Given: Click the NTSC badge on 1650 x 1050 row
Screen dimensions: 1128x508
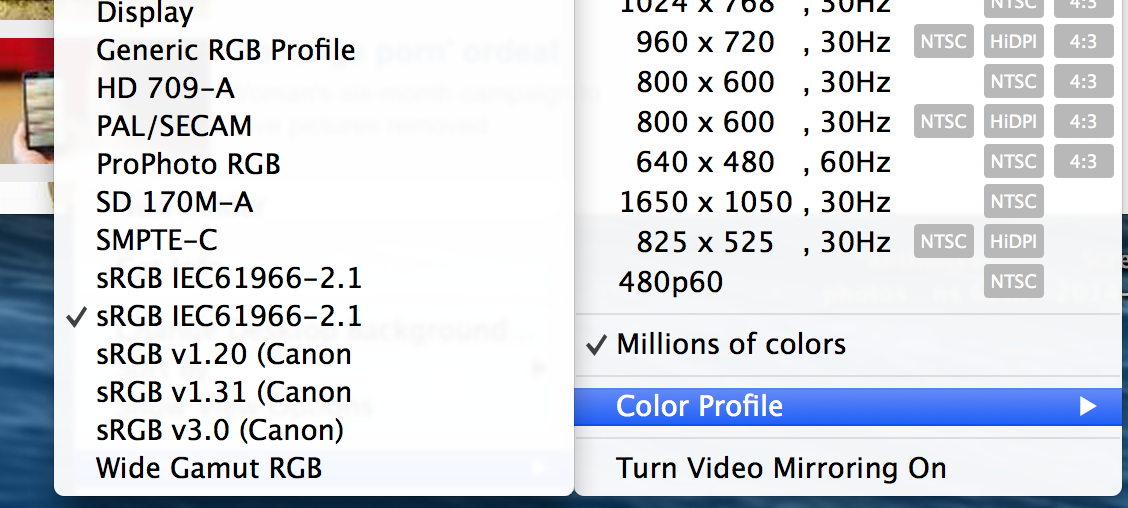Looking at the screenshot, I should [x=1013, y=202].
